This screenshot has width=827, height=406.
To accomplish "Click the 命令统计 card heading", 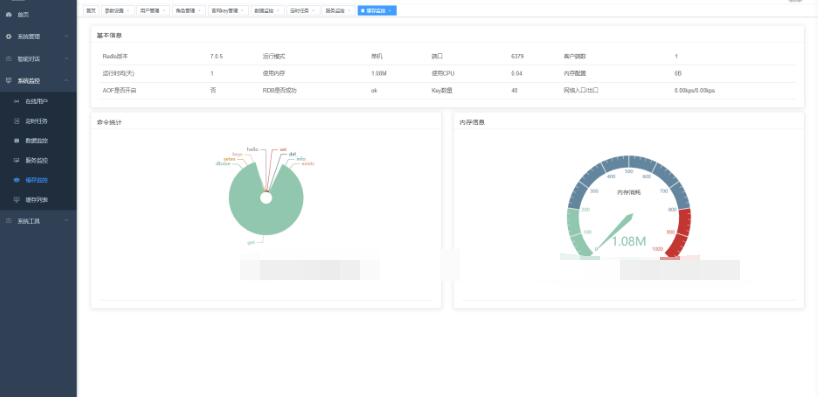I will [109, 122].
